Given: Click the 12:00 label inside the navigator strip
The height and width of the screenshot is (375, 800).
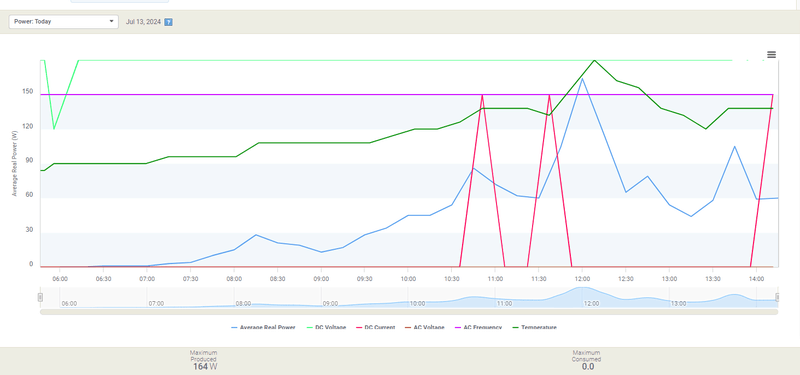Looking at the screenshot, I should (x=591, y=304).
